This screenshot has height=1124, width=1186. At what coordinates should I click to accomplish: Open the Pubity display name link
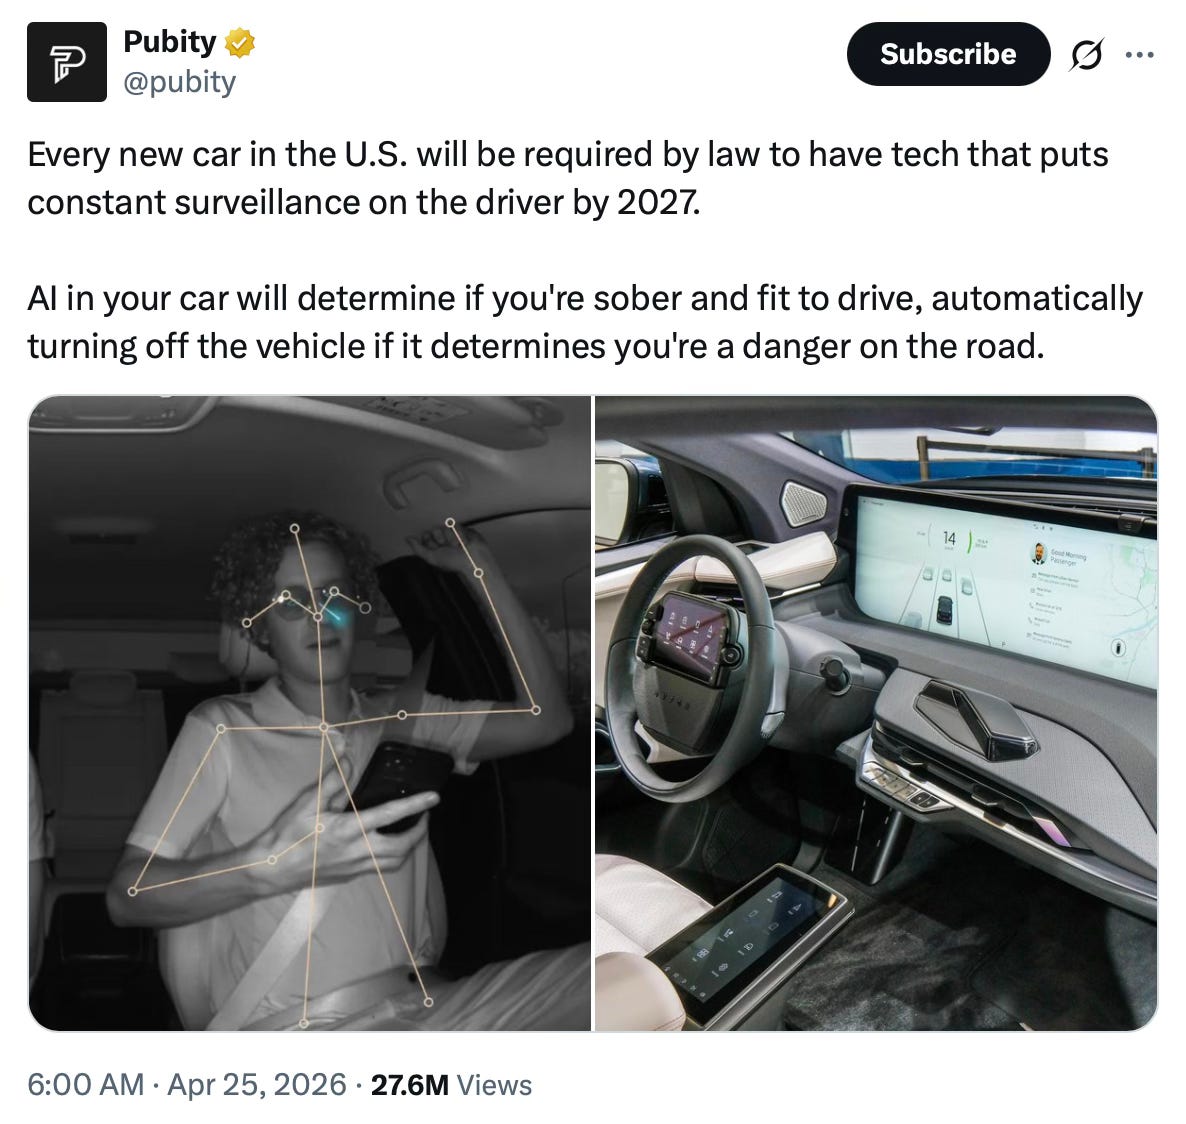pyautogui.click(x=170, y=42)
